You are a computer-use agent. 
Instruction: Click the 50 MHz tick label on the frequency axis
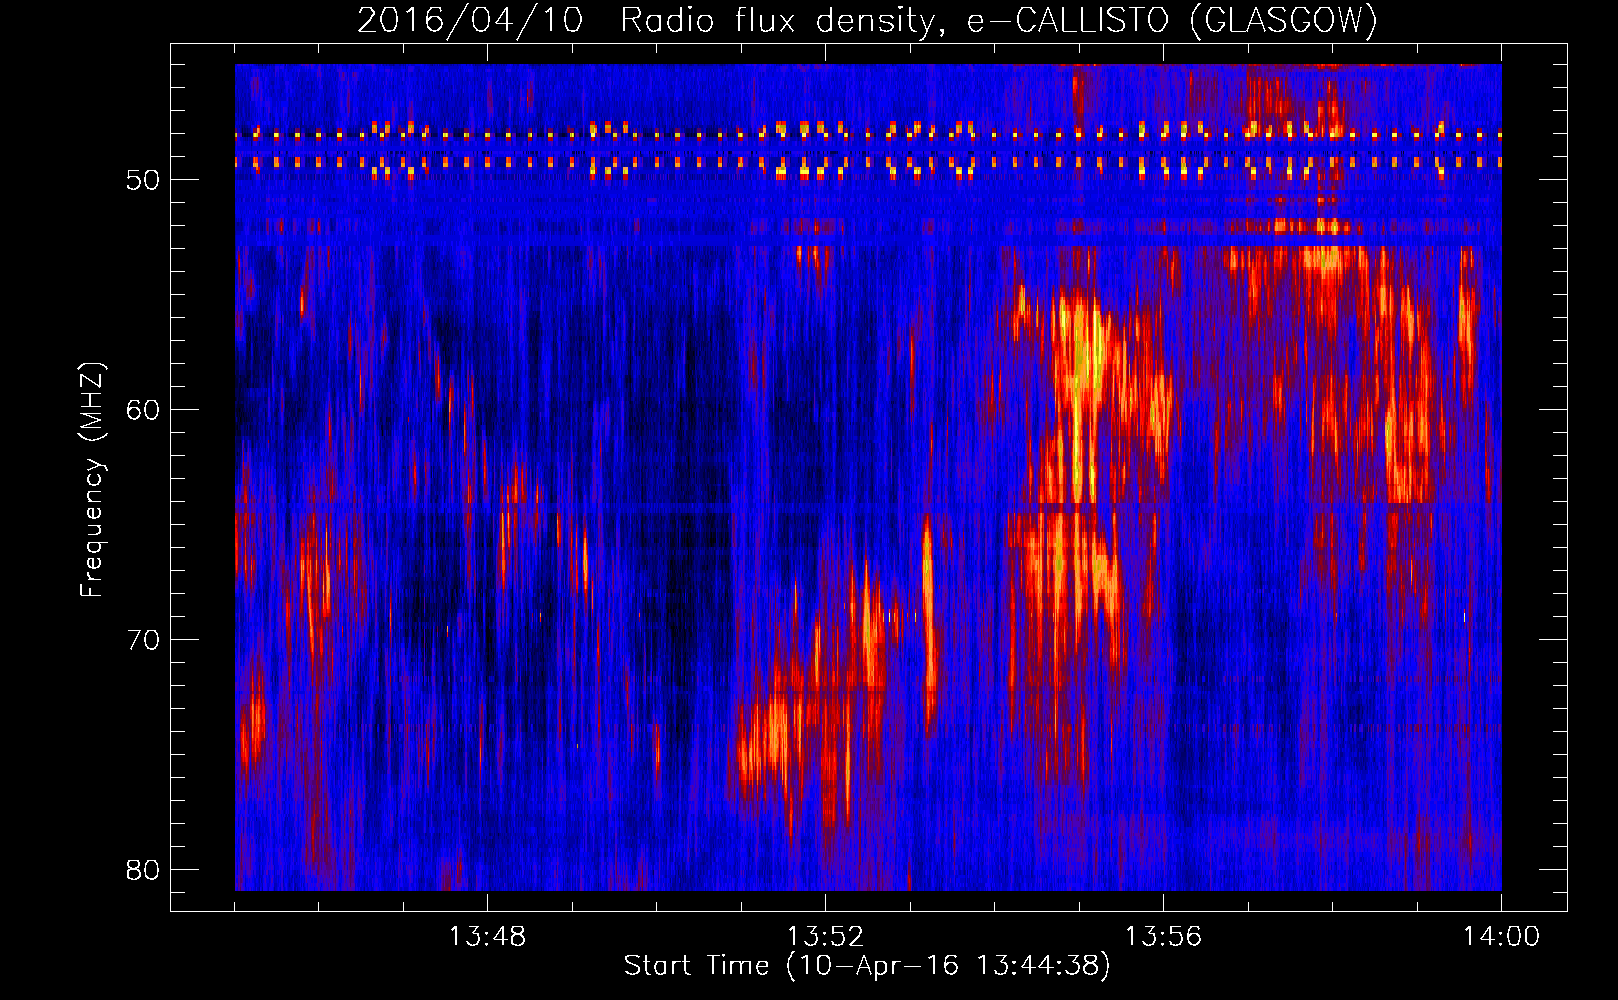pos(143,180)
